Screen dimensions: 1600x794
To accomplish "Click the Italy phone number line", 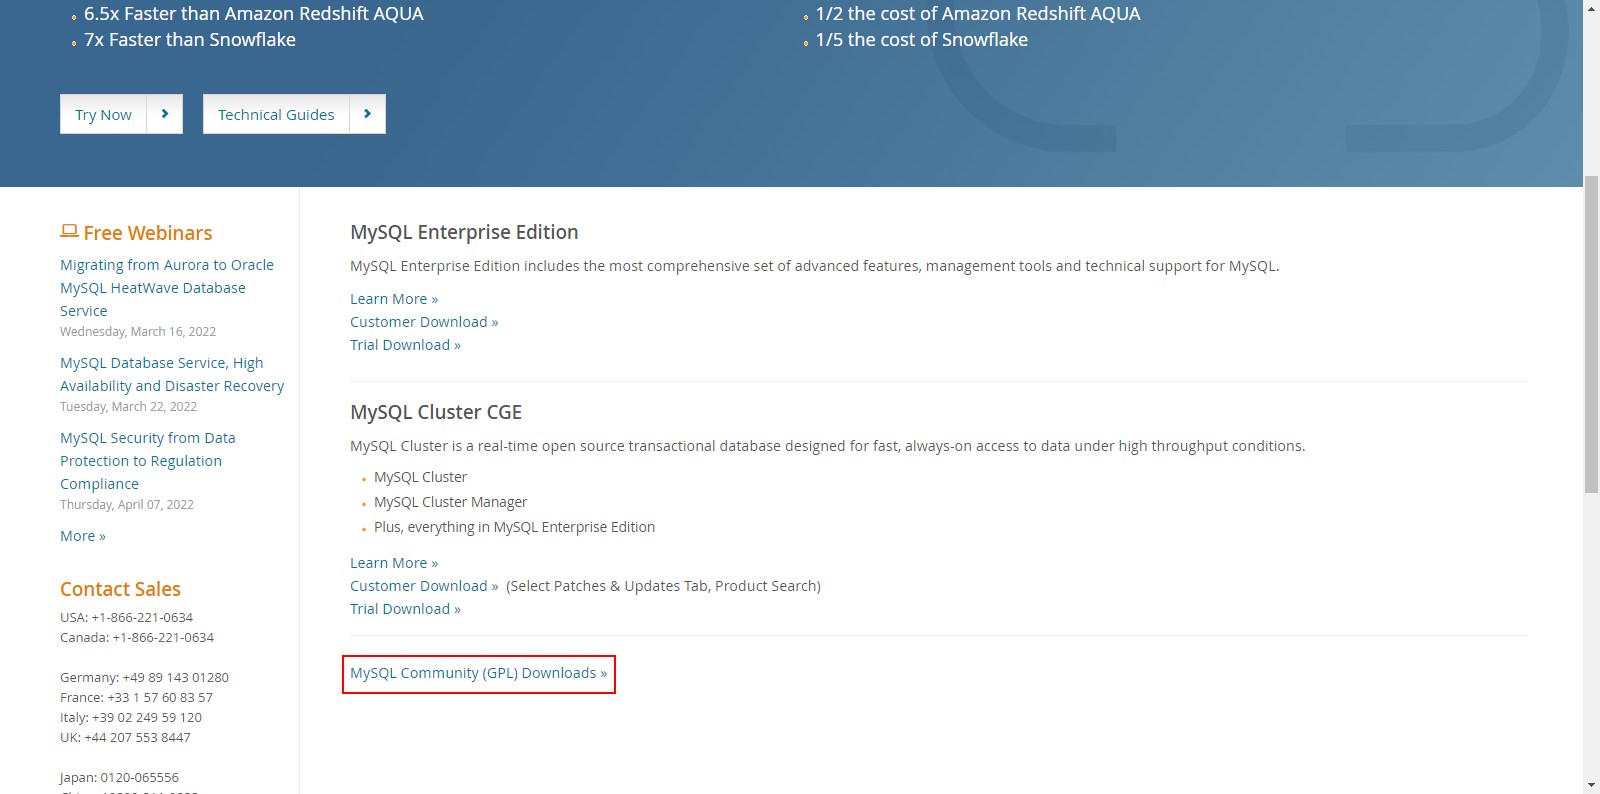I will point(131,717).
